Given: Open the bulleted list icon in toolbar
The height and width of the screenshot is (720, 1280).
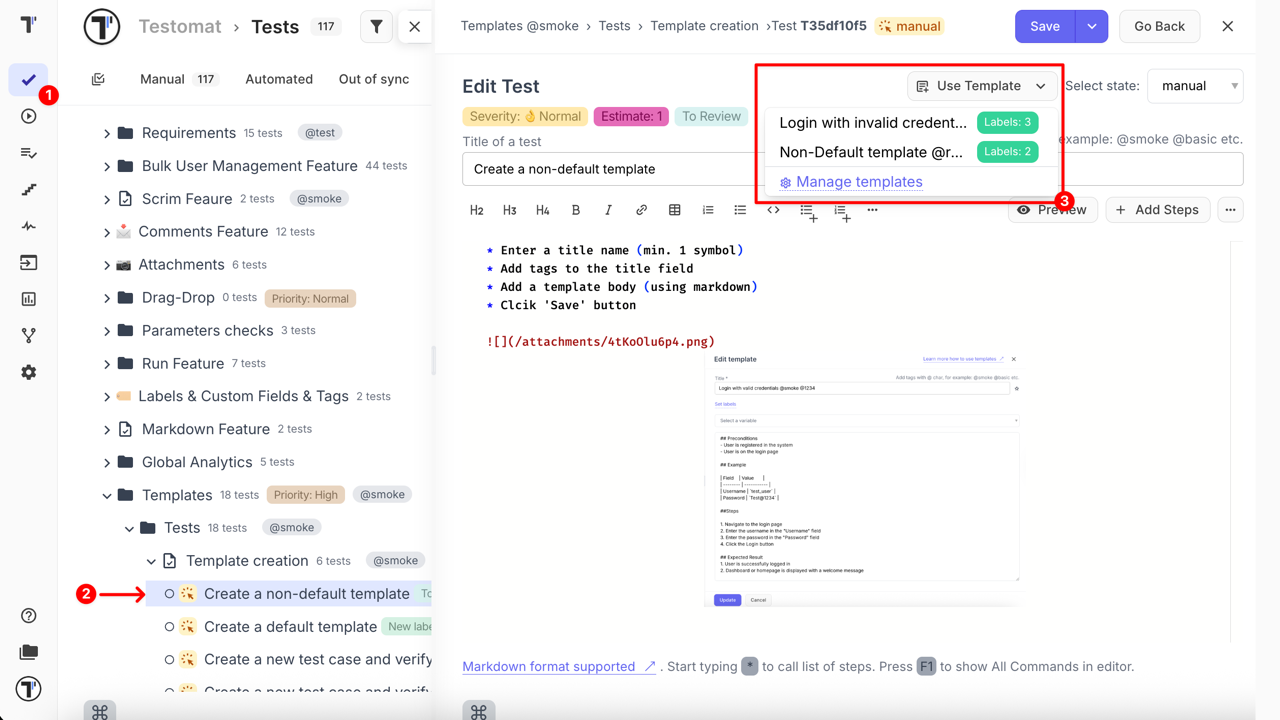Looking at the screenshot, I should (741, 210).
